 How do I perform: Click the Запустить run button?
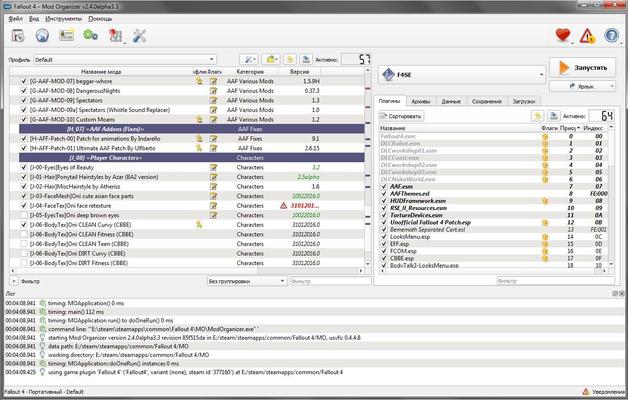click(x=582, y=68)
